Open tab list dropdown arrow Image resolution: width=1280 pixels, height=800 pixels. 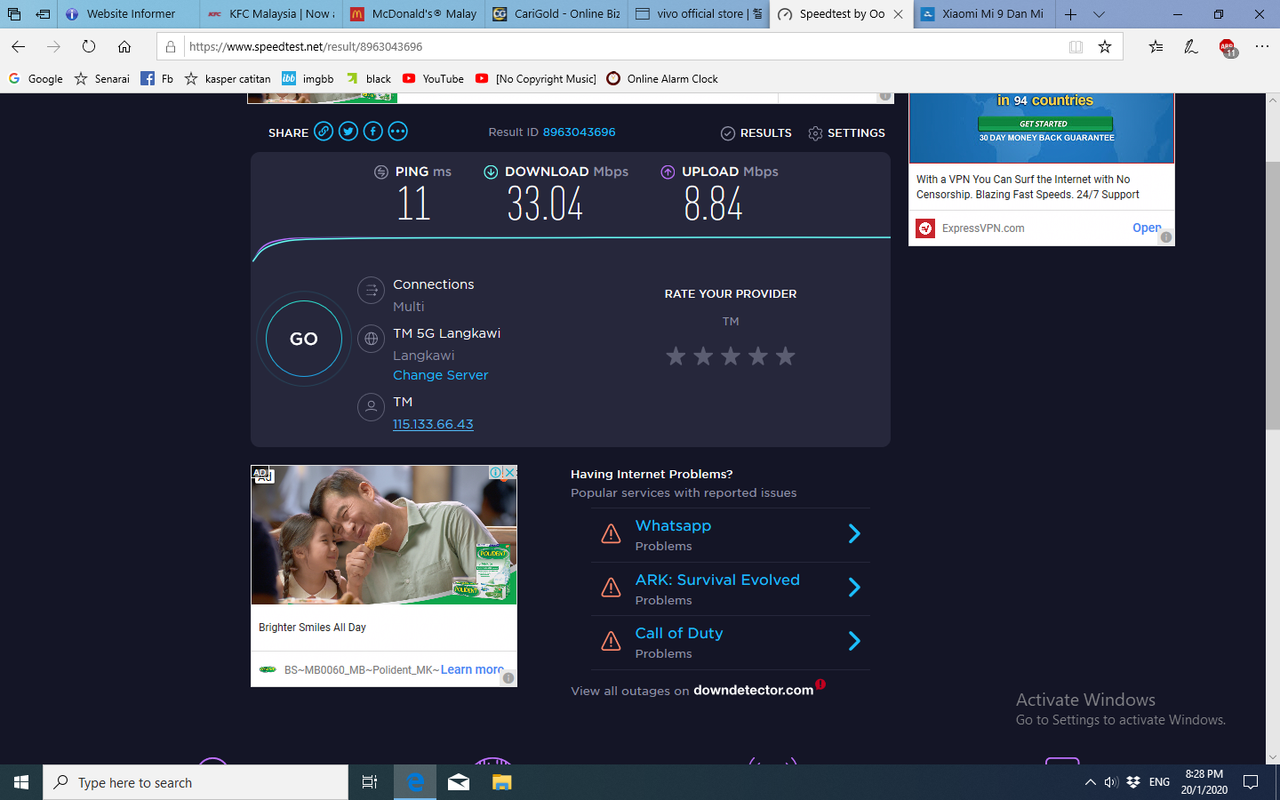click(x=1099, y=14)
